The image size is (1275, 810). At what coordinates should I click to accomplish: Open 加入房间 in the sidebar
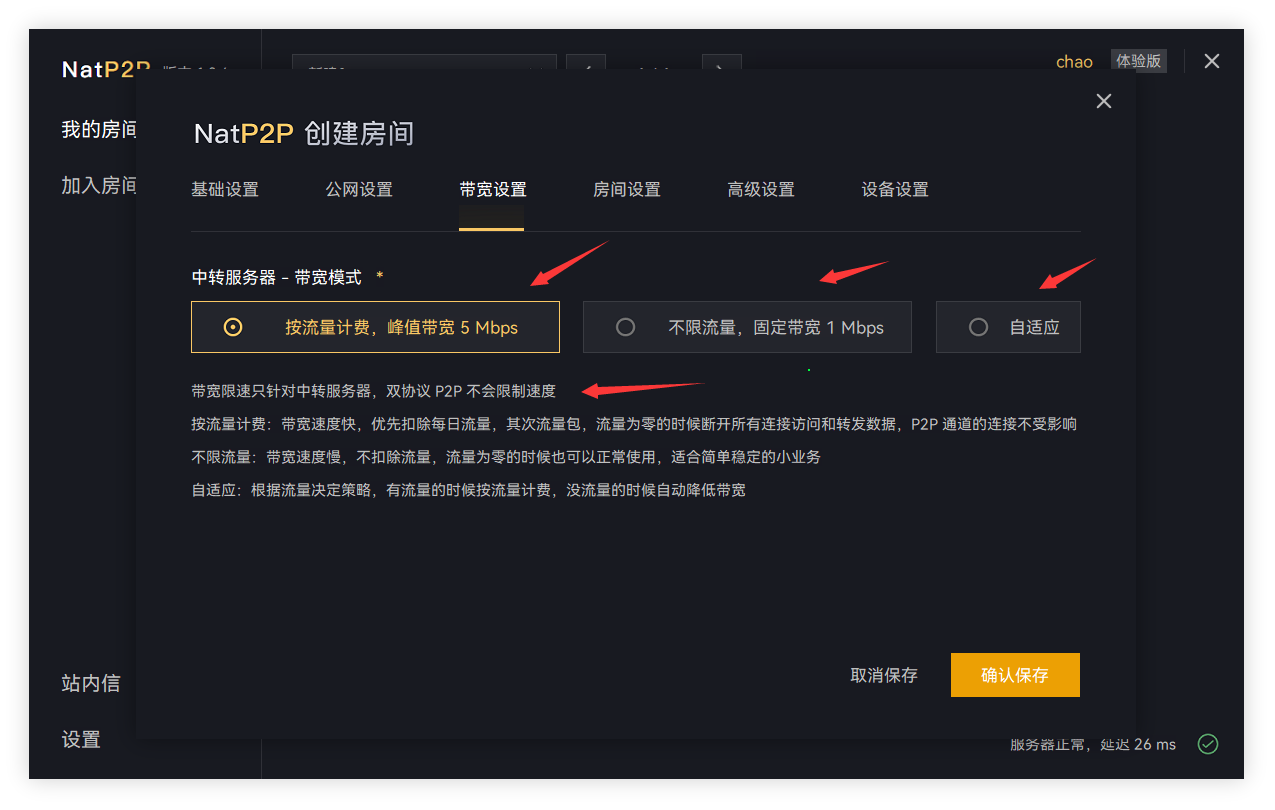(x=99, y=185)
